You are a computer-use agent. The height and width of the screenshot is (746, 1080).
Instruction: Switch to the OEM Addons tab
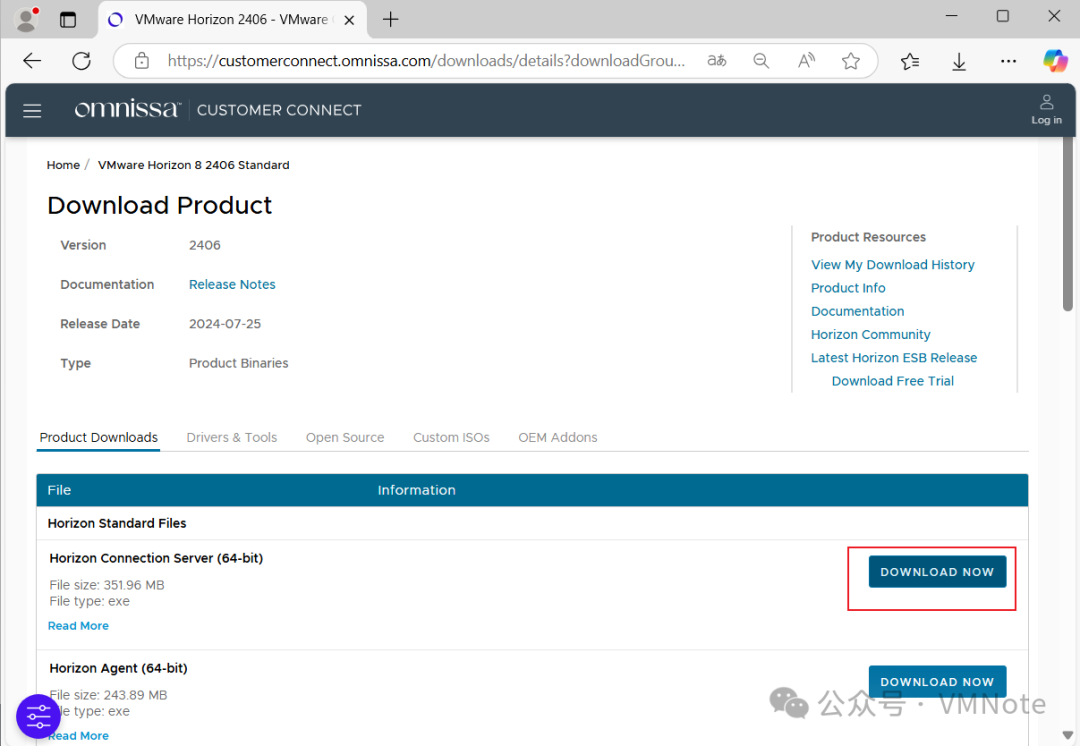(558, 437)
